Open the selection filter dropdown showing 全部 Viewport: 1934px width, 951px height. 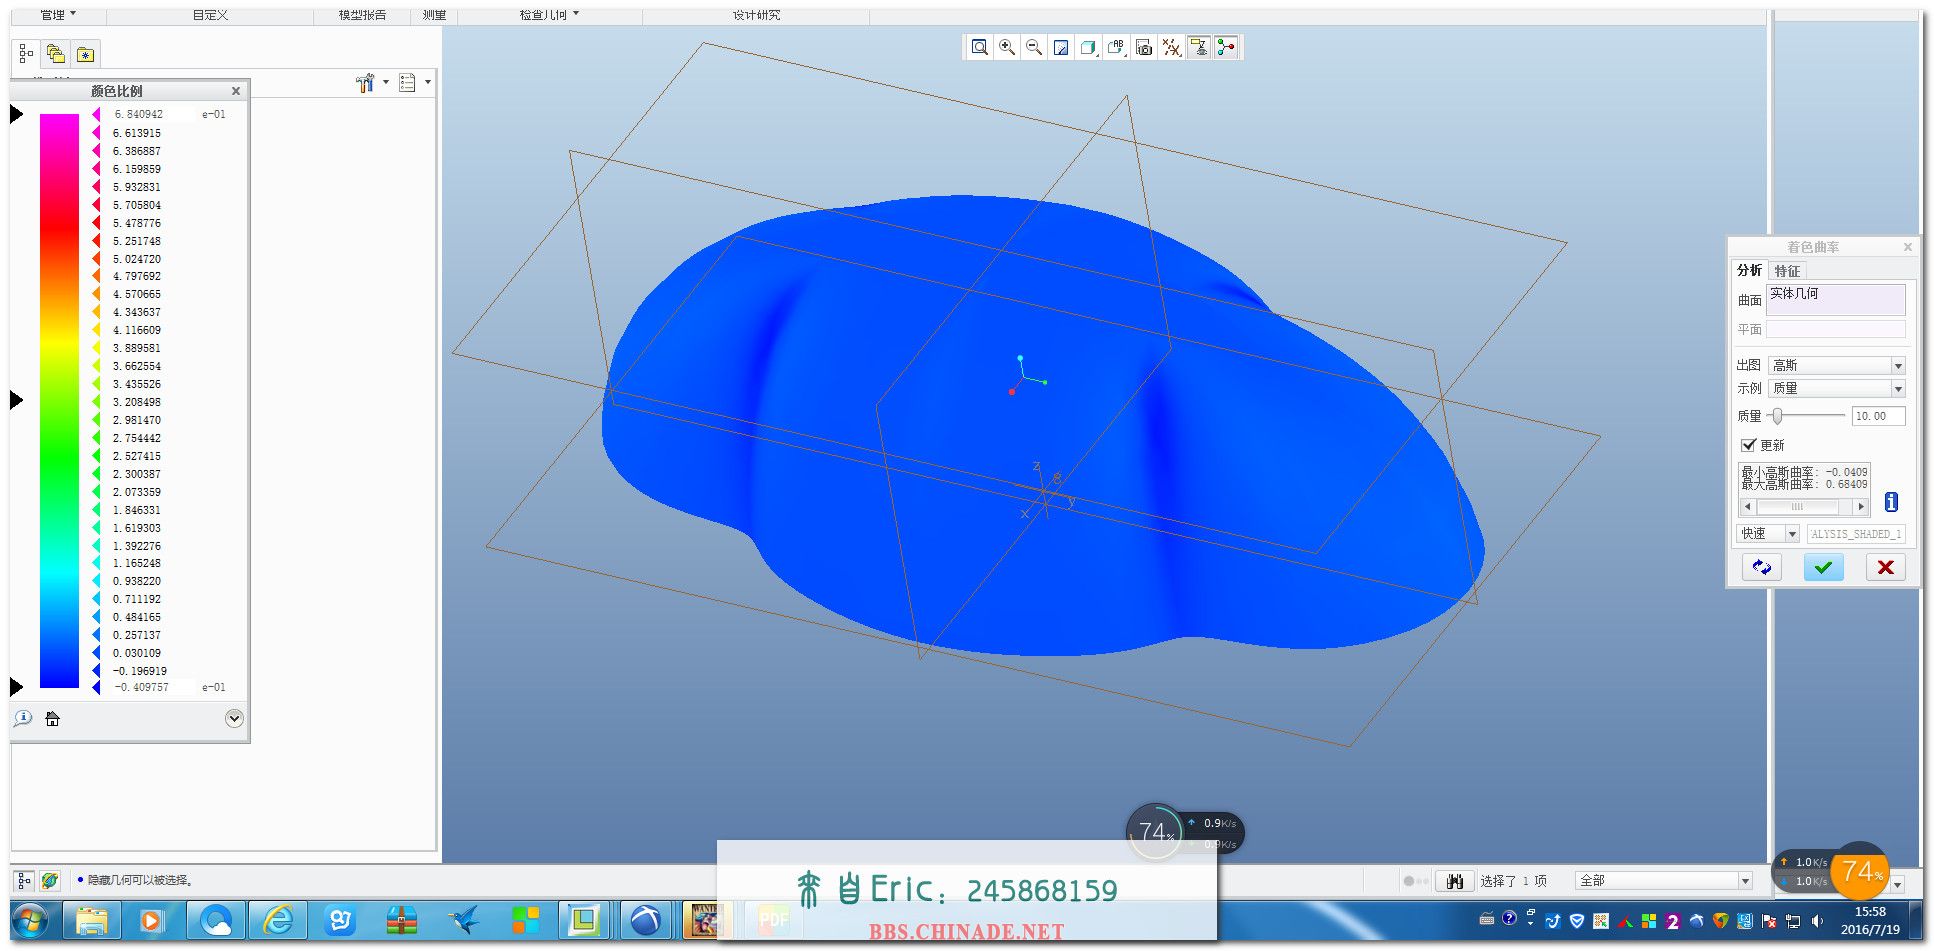1664,881
